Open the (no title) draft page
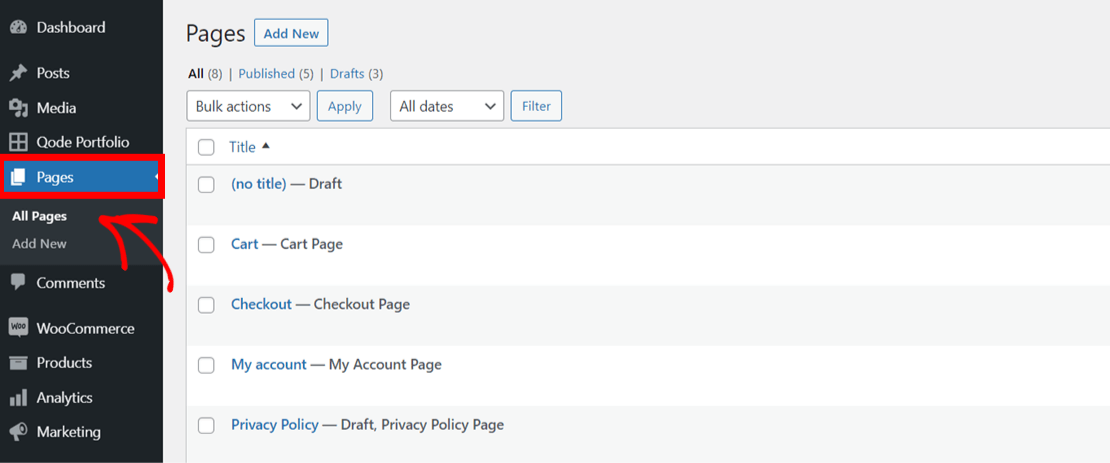 pyautogui.click(x=258, y=184)
